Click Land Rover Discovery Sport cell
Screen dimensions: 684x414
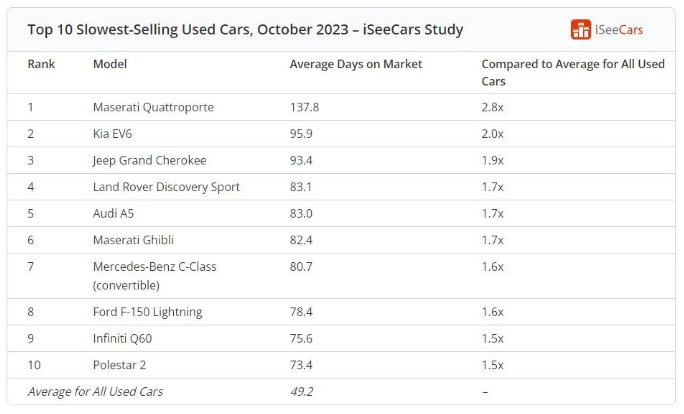tap(166, 187)
